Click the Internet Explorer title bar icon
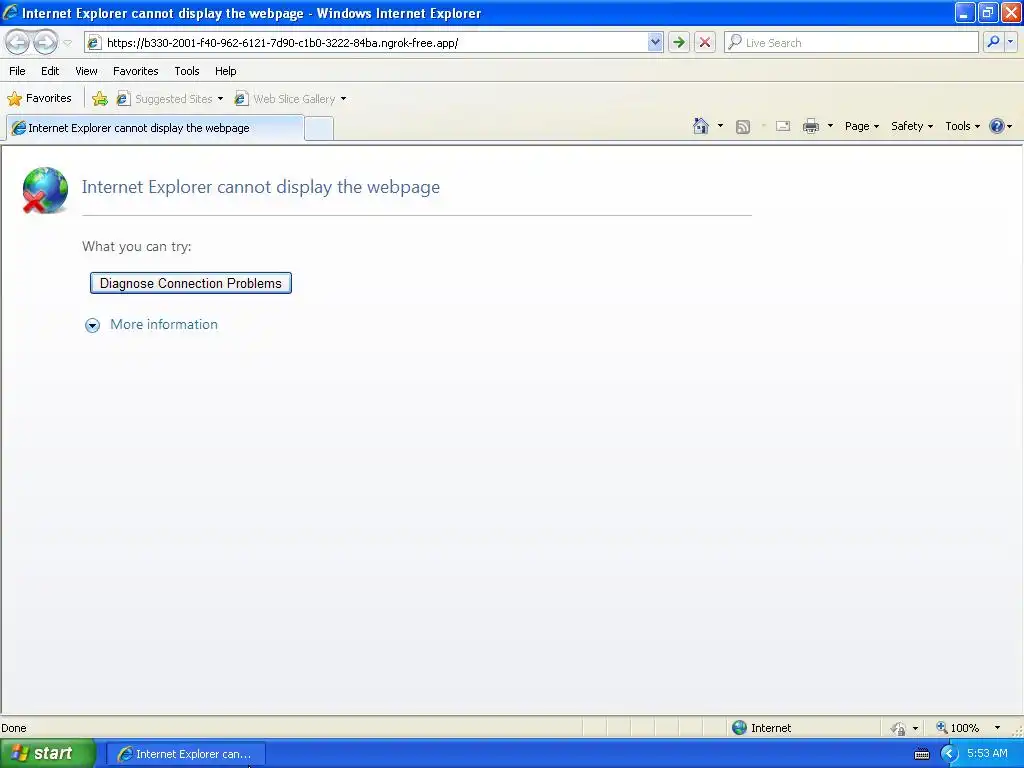1024x768 pixels. (x=10, y=12)
